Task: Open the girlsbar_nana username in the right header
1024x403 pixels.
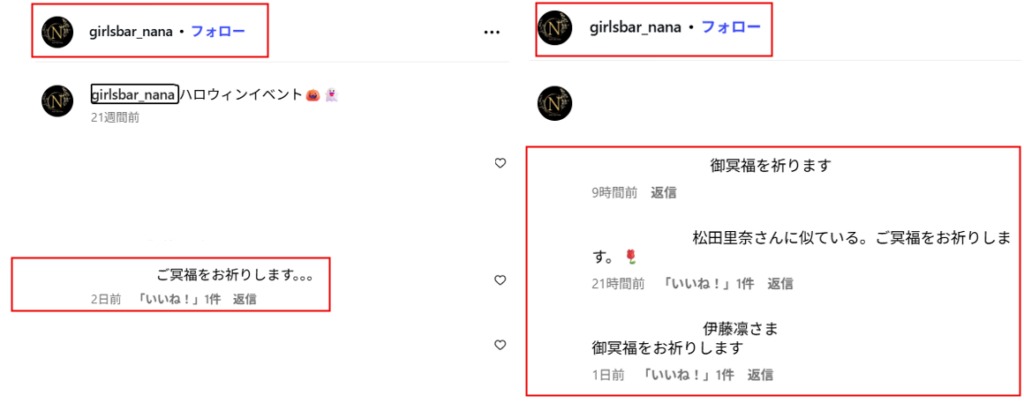Action: [636, 27]
